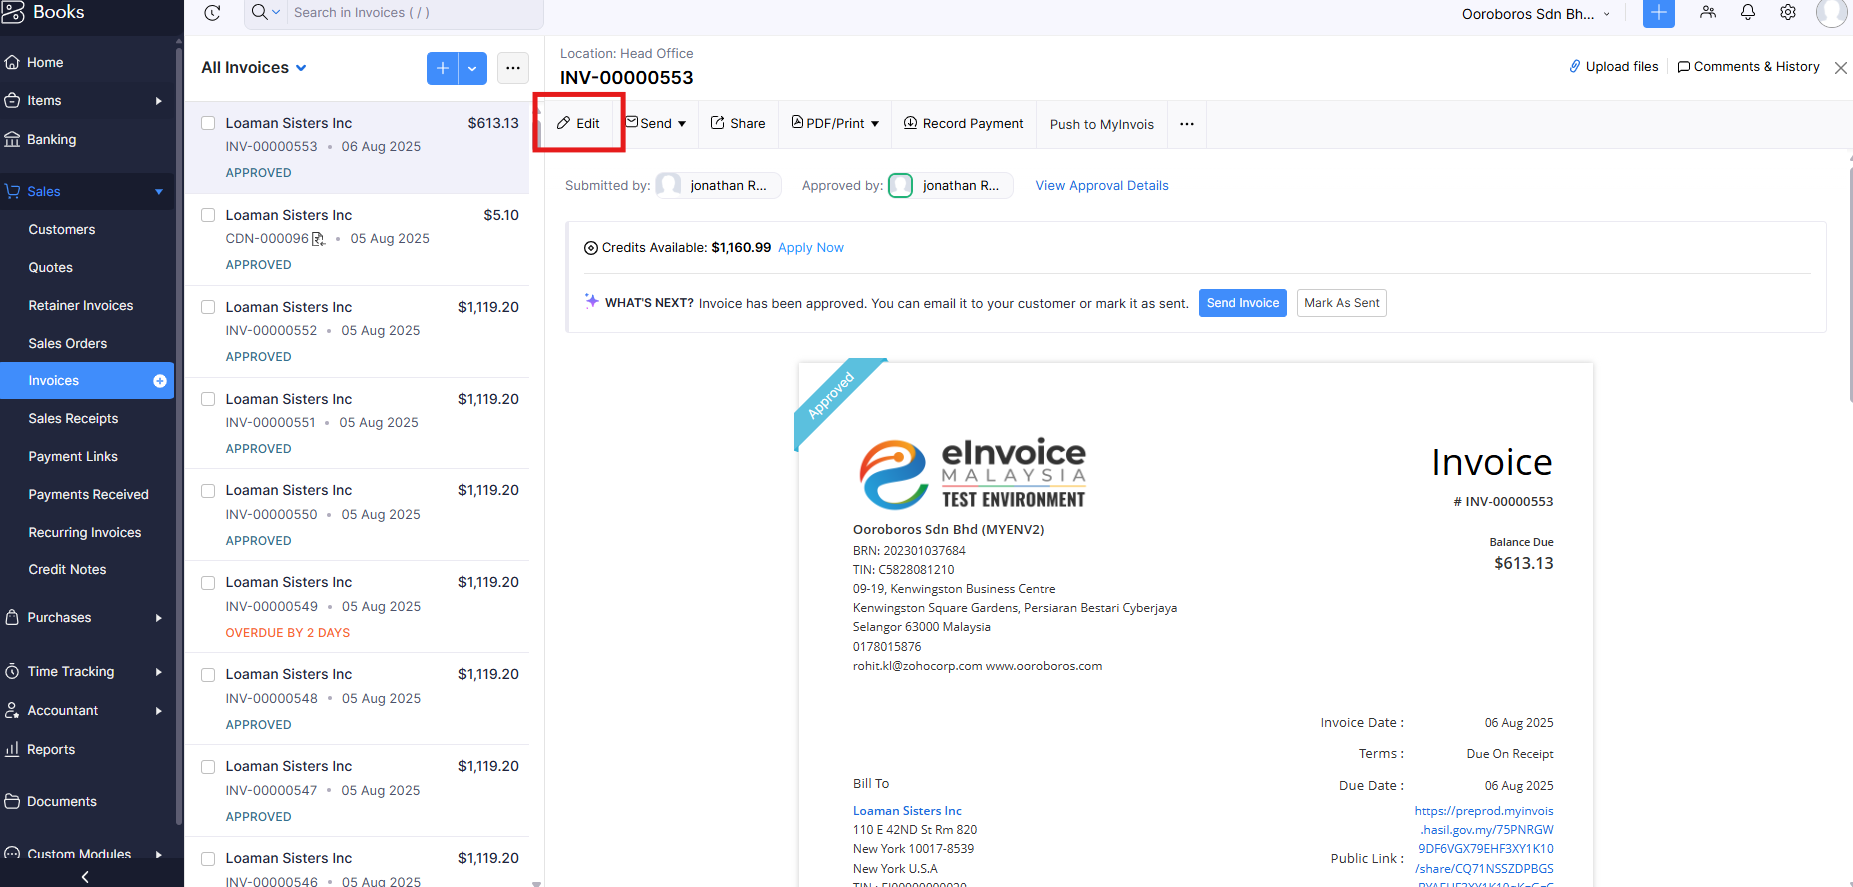Focus the Search in Invoices field
The height and width of the screenshot is (887, 1853).
click(414, 13)
